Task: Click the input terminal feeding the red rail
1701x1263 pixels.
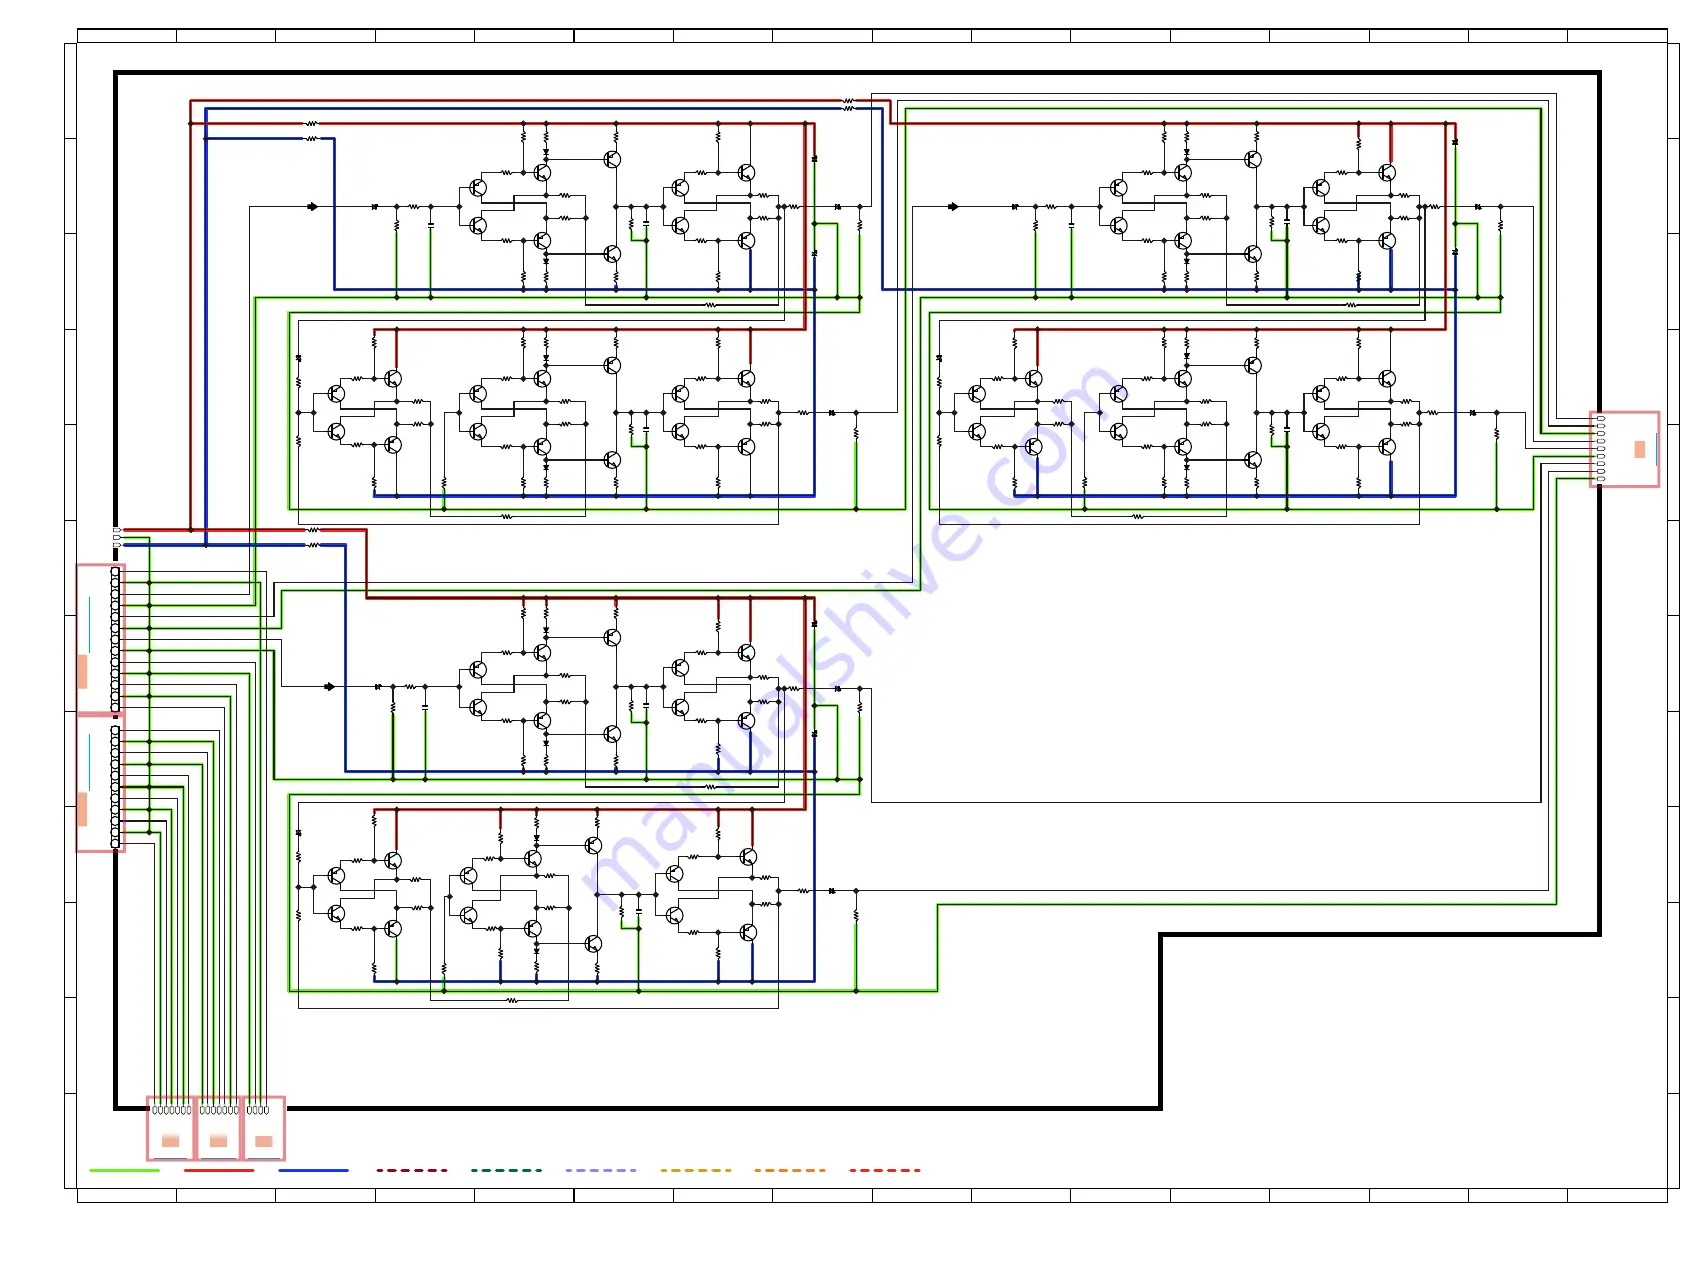Action: click(117, 530)
